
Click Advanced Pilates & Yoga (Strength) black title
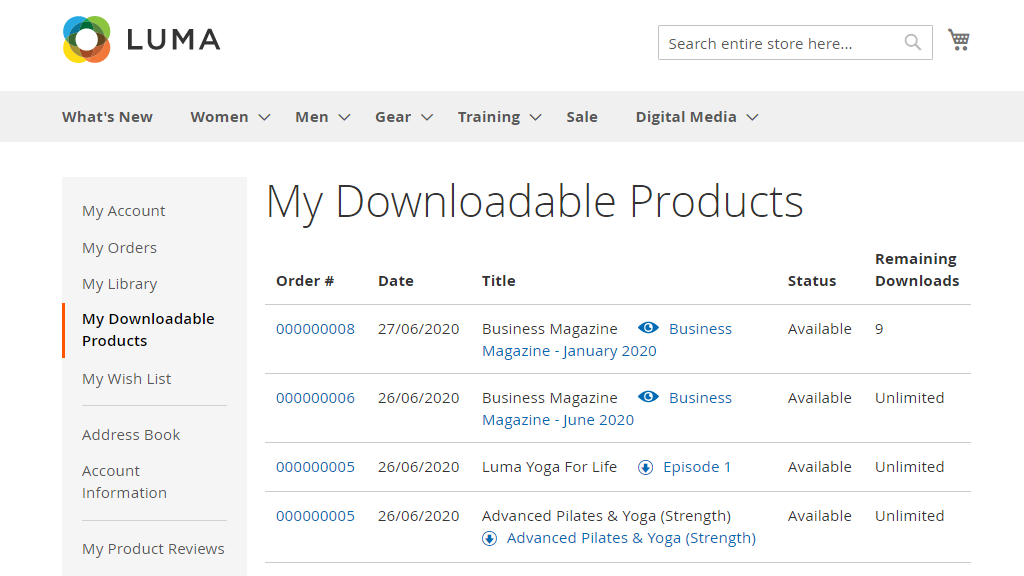[x=606, y=516]
